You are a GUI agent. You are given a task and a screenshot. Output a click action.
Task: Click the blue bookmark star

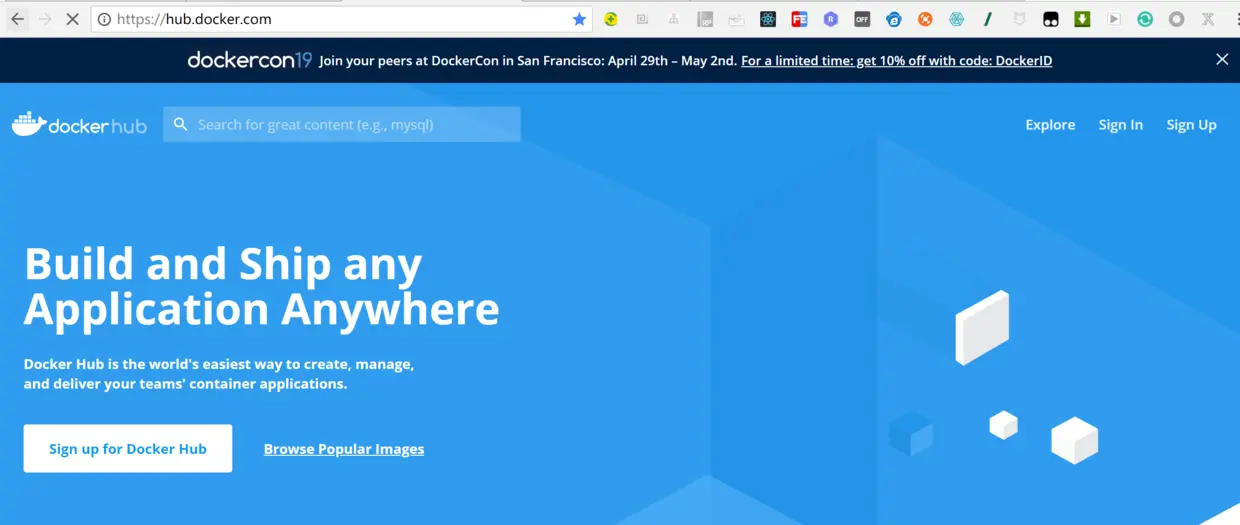click(x=579, y=19)
